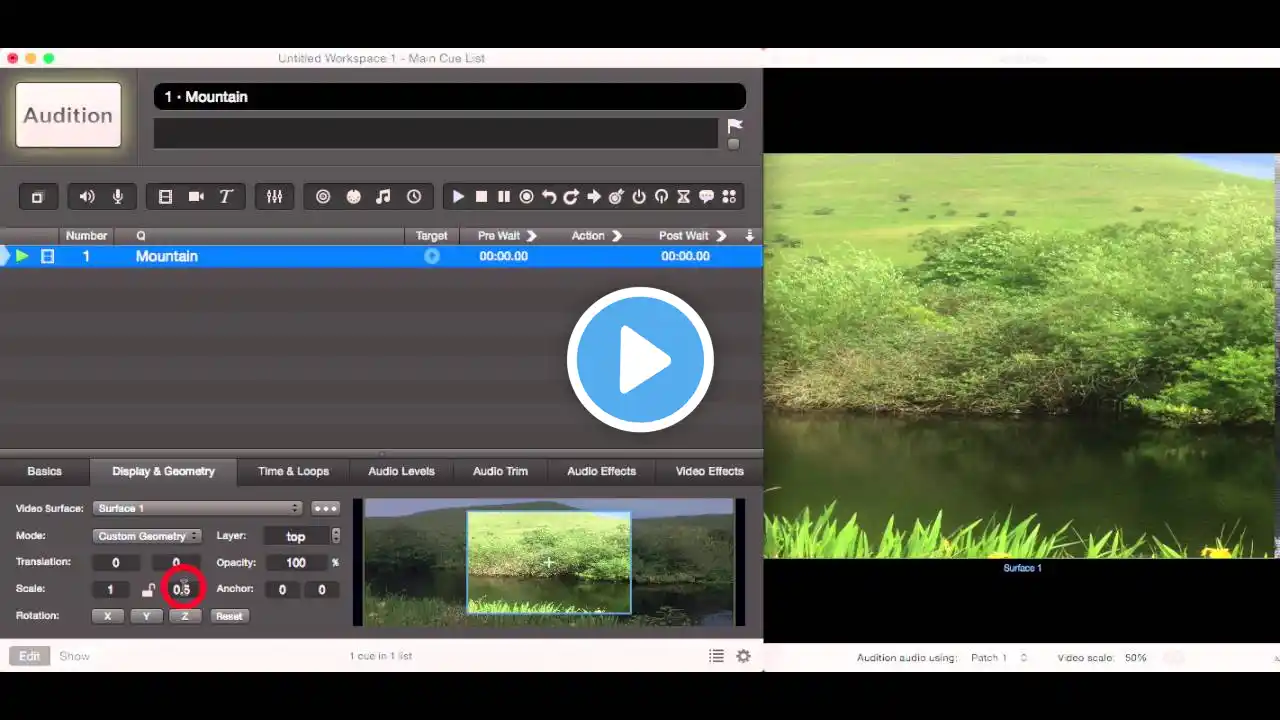Open the Mode Custom Geometry dropdown
Screen dimensions: 1280x720
(147, 536)
